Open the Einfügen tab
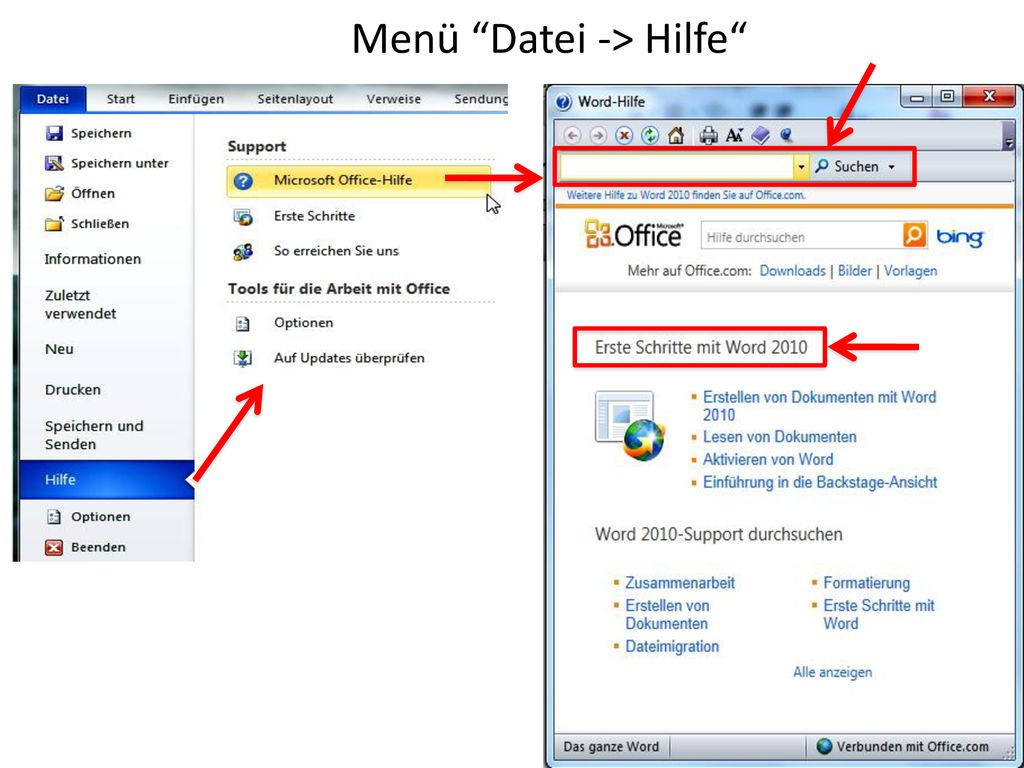This screenshot has height=768, width=1024. point(196,99)
